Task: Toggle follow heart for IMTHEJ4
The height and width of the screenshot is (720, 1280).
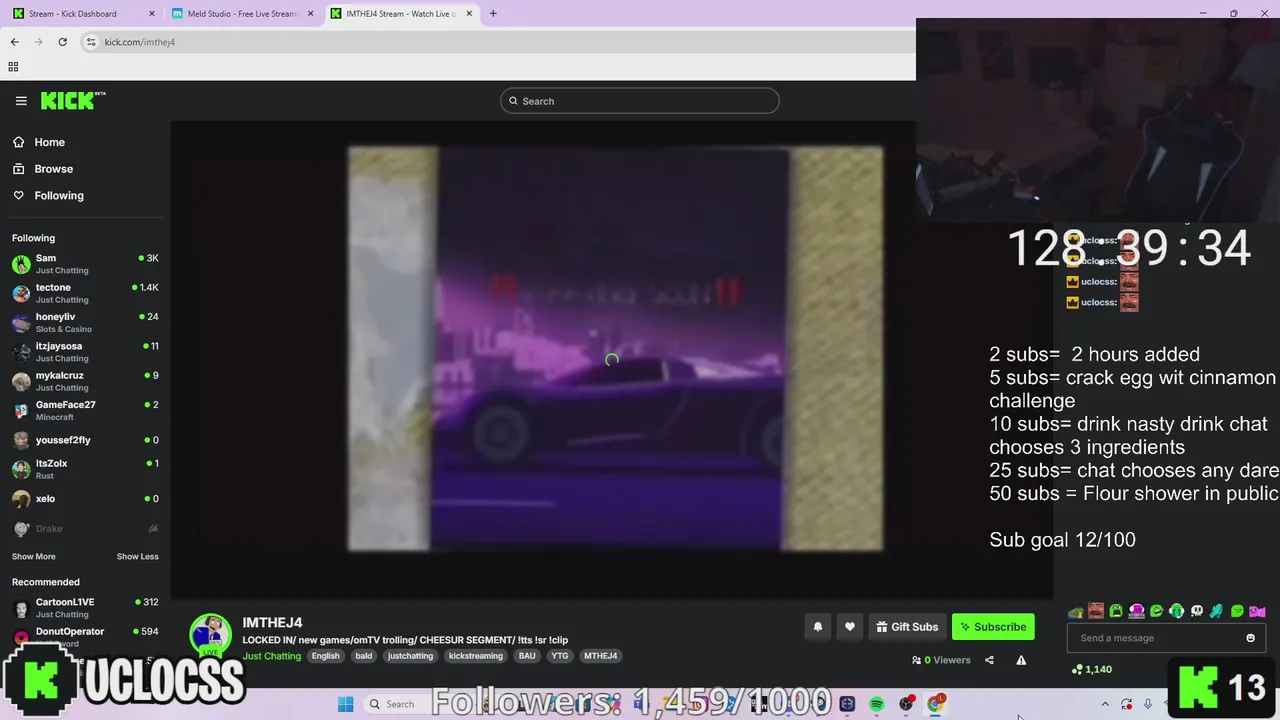Action: pyautogui.click(x=850, y=627)
